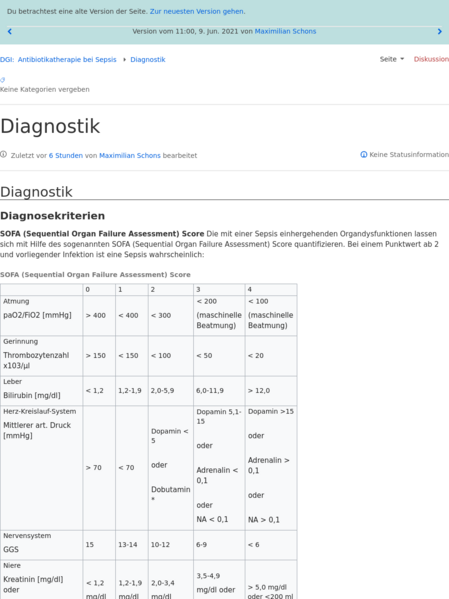The image size is (449, 599).
Task: Click the column header '4'
Action: pos(271,290)
